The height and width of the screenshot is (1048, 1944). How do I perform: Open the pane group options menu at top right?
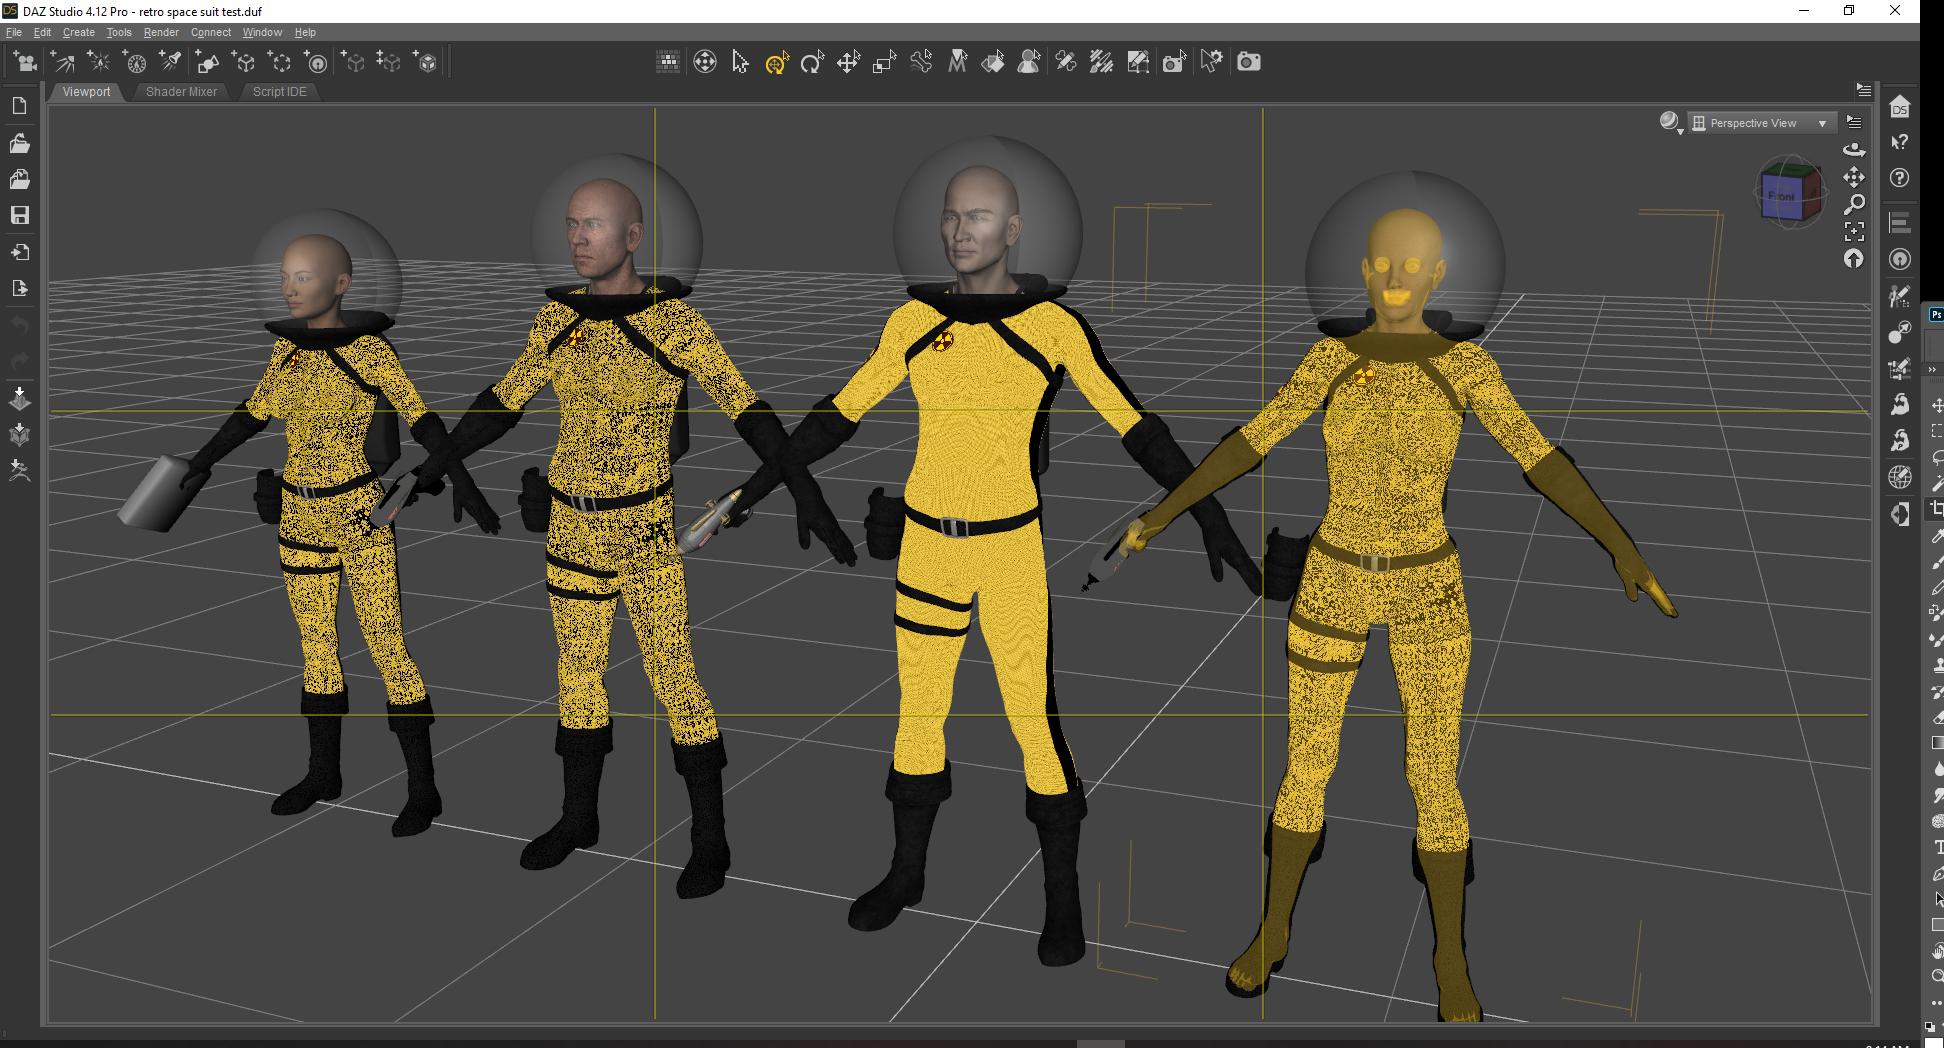(1863, 89)
